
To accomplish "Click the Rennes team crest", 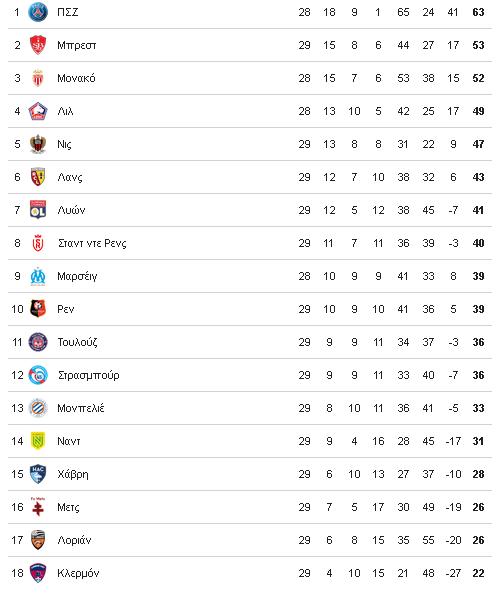I will (x=38, y=309).
